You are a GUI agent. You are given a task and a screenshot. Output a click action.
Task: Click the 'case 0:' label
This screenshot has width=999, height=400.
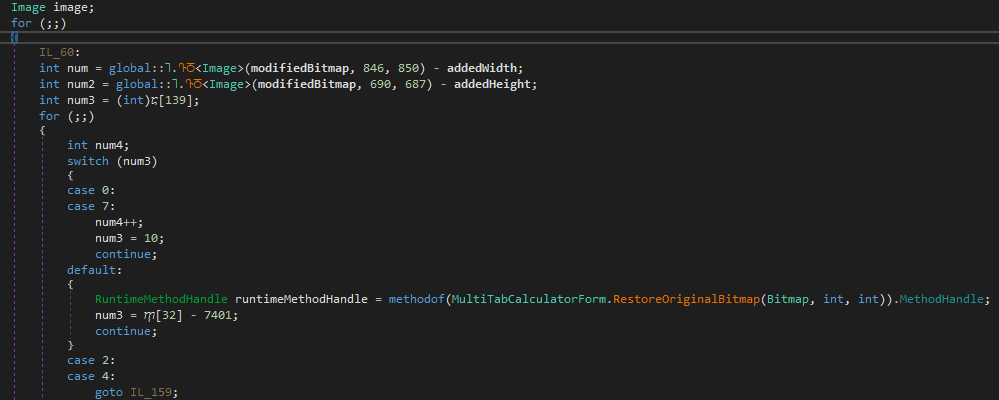coord(91,190)
